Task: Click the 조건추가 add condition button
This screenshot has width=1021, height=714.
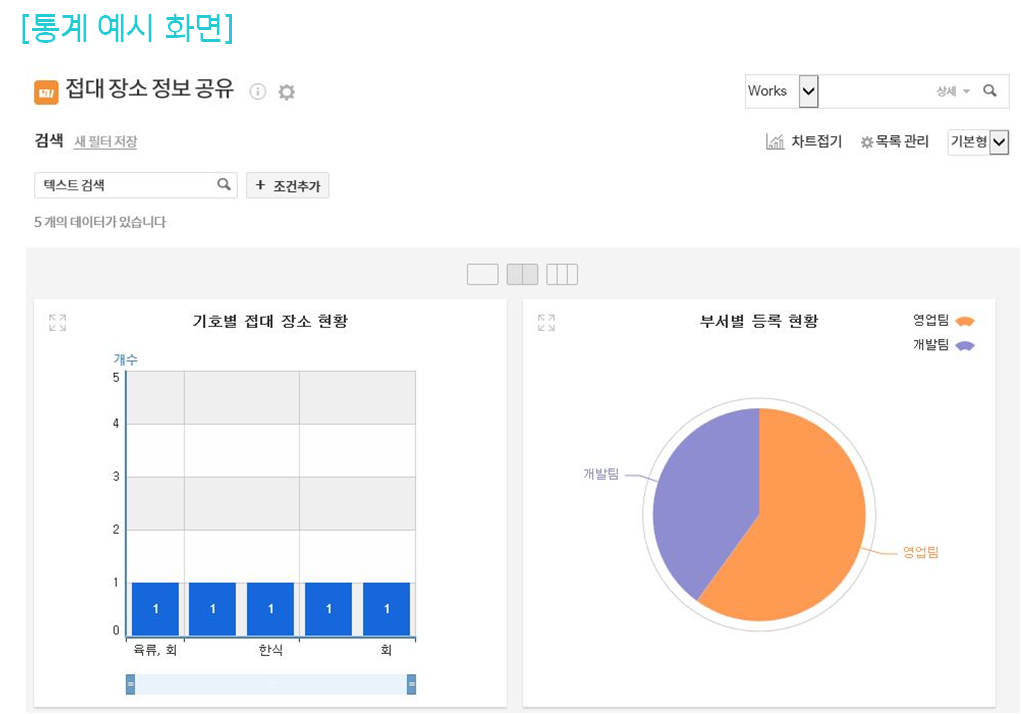Action: click(x=288, y=186)
